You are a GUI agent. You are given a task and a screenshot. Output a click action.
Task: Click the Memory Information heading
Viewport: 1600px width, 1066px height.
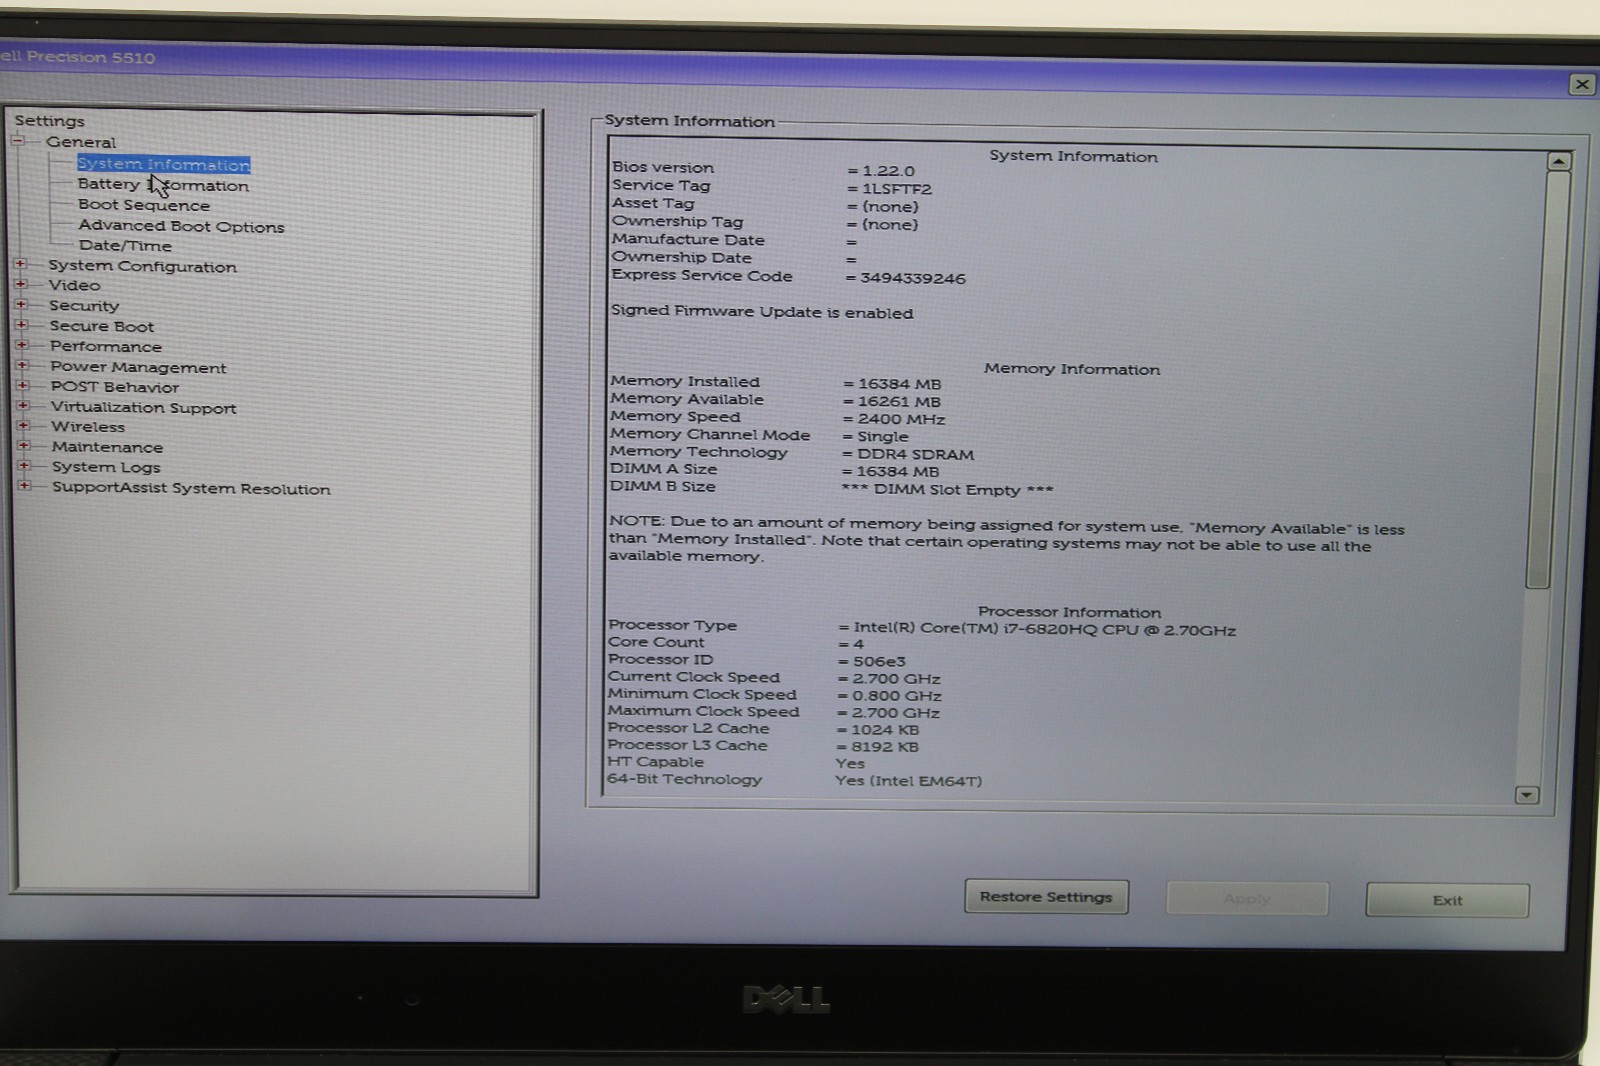[1072, 369]
